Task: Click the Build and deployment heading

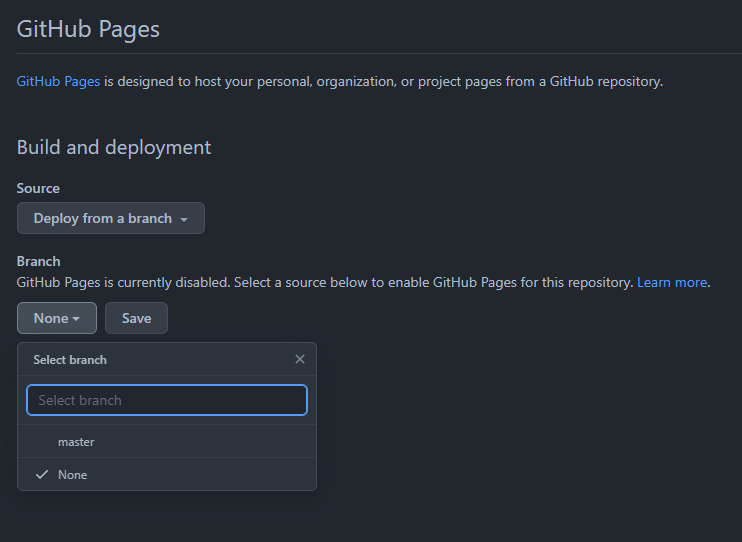Action: [114, 147]
